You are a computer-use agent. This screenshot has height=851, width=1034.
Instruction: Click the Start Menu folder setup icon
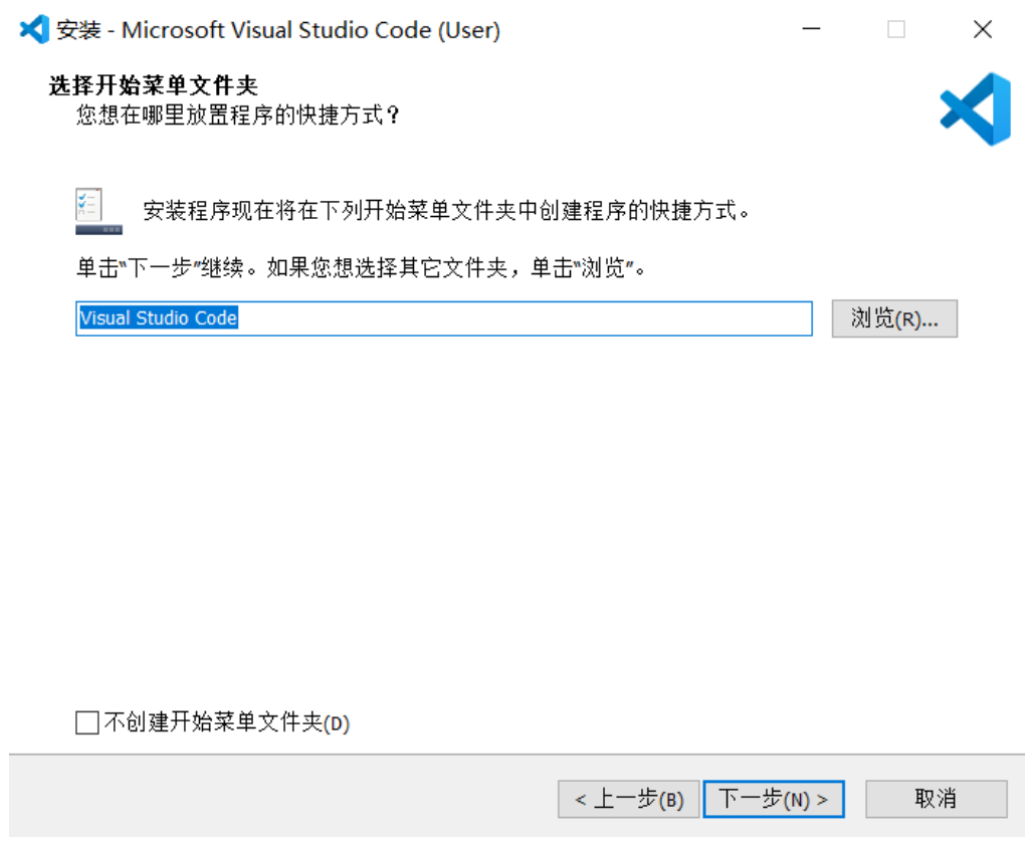tap(98, 211)
